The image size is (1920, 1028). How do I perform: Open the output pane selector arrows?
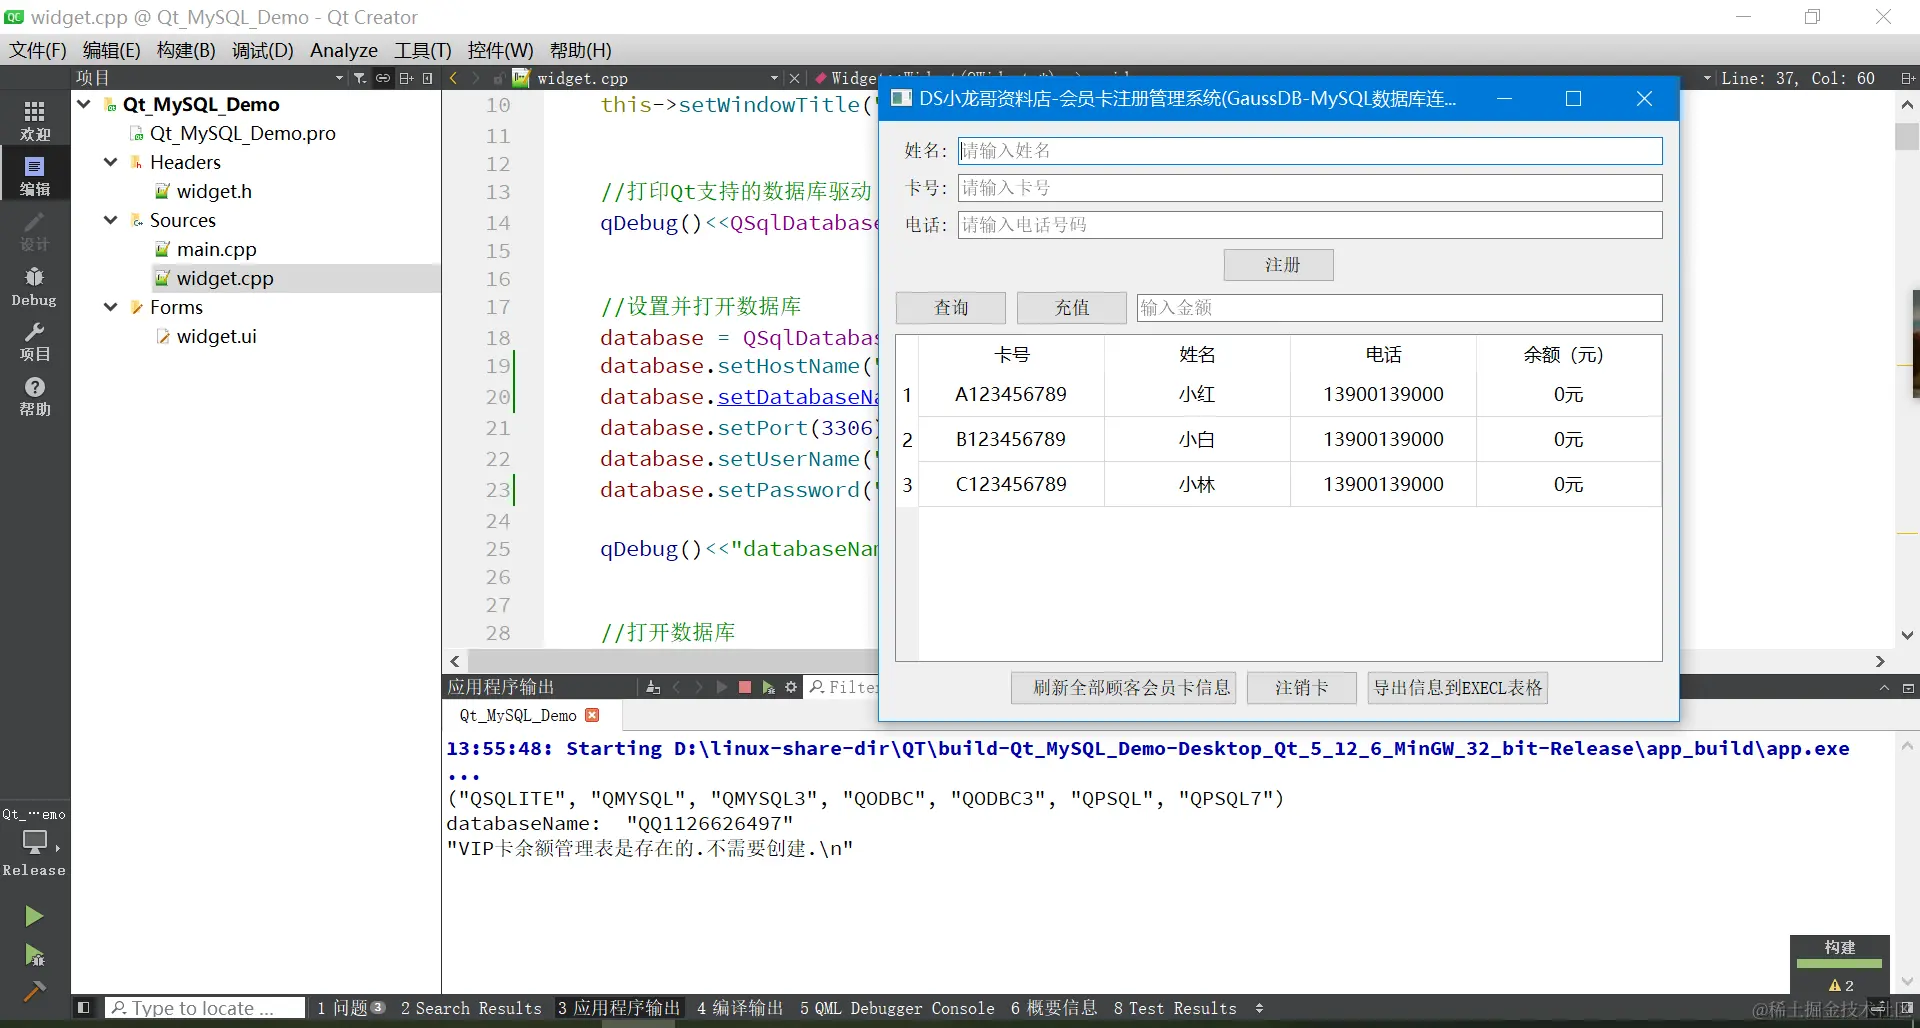(x=1259, y=1008)
